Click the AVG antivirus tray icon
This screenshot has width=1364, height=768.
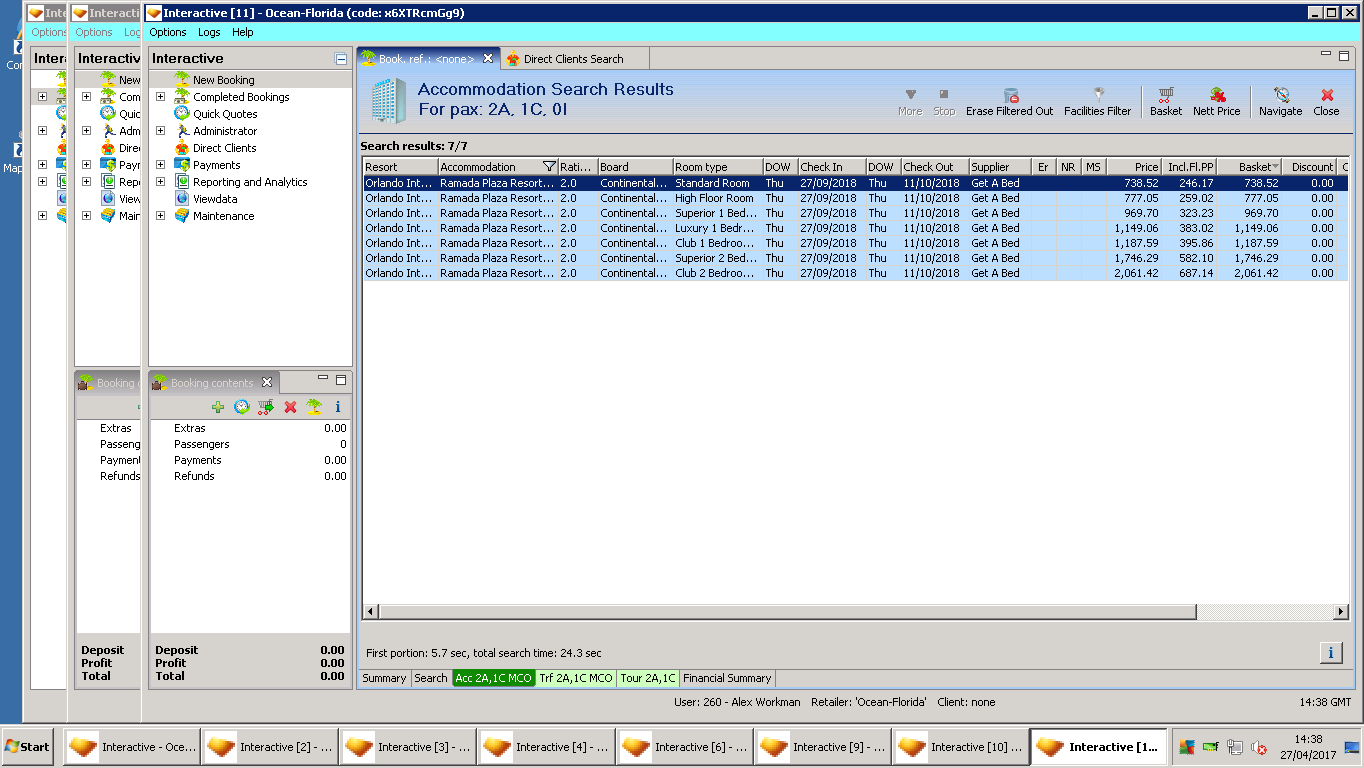tap(1187, 747)
